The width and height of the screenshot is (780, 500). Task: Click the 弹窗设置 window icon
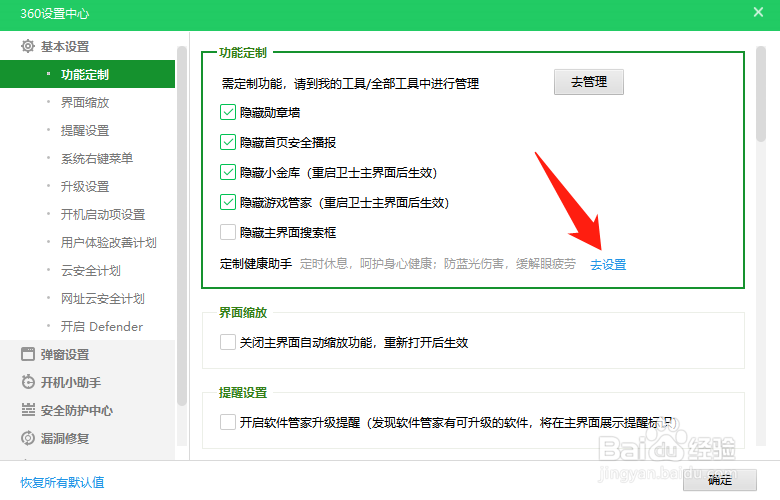click(28, 354)
